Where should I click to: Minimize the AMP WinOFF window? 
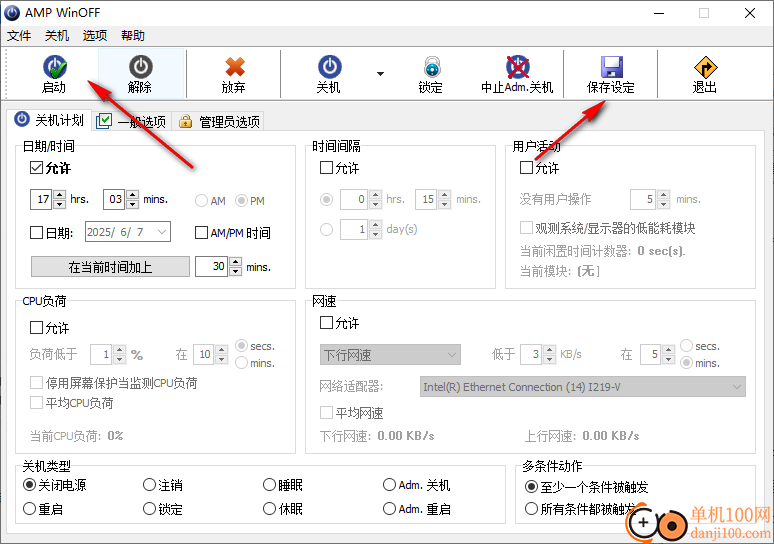tap(659, 13)
